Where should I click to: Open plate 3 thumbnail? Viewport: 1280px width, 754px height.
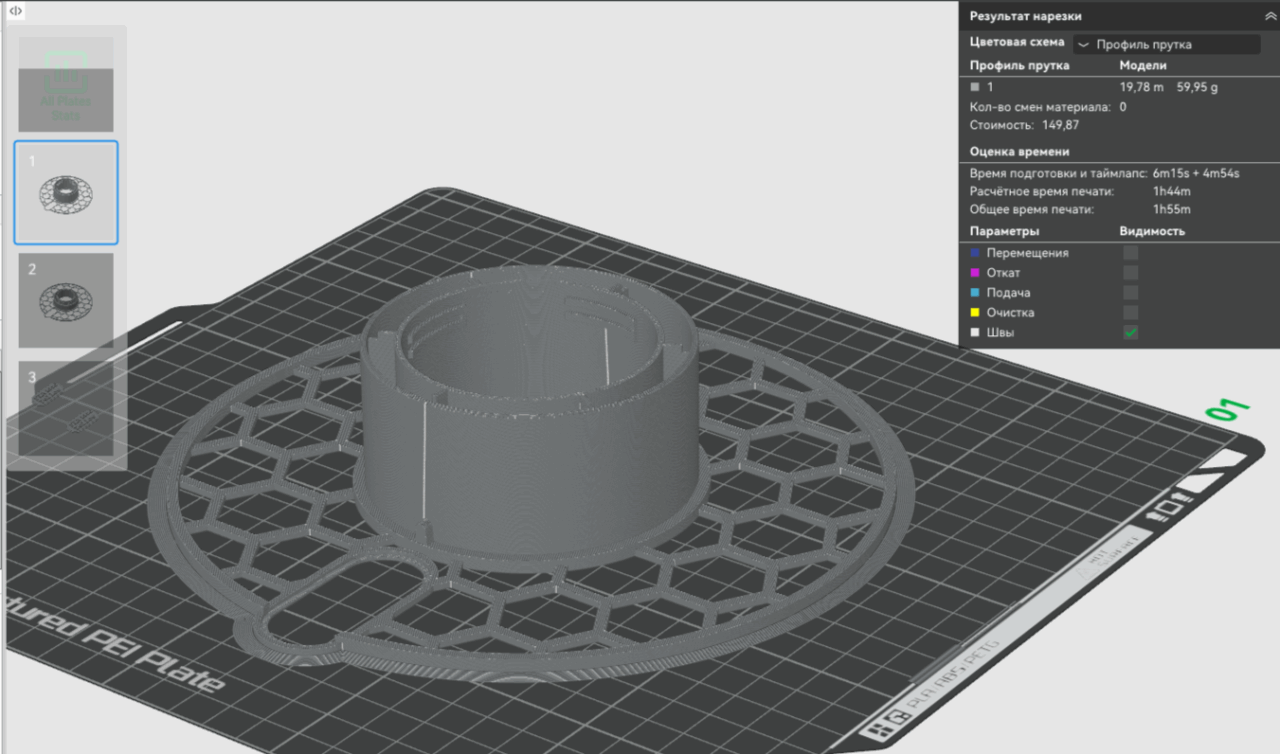click(x=66, y=410)
